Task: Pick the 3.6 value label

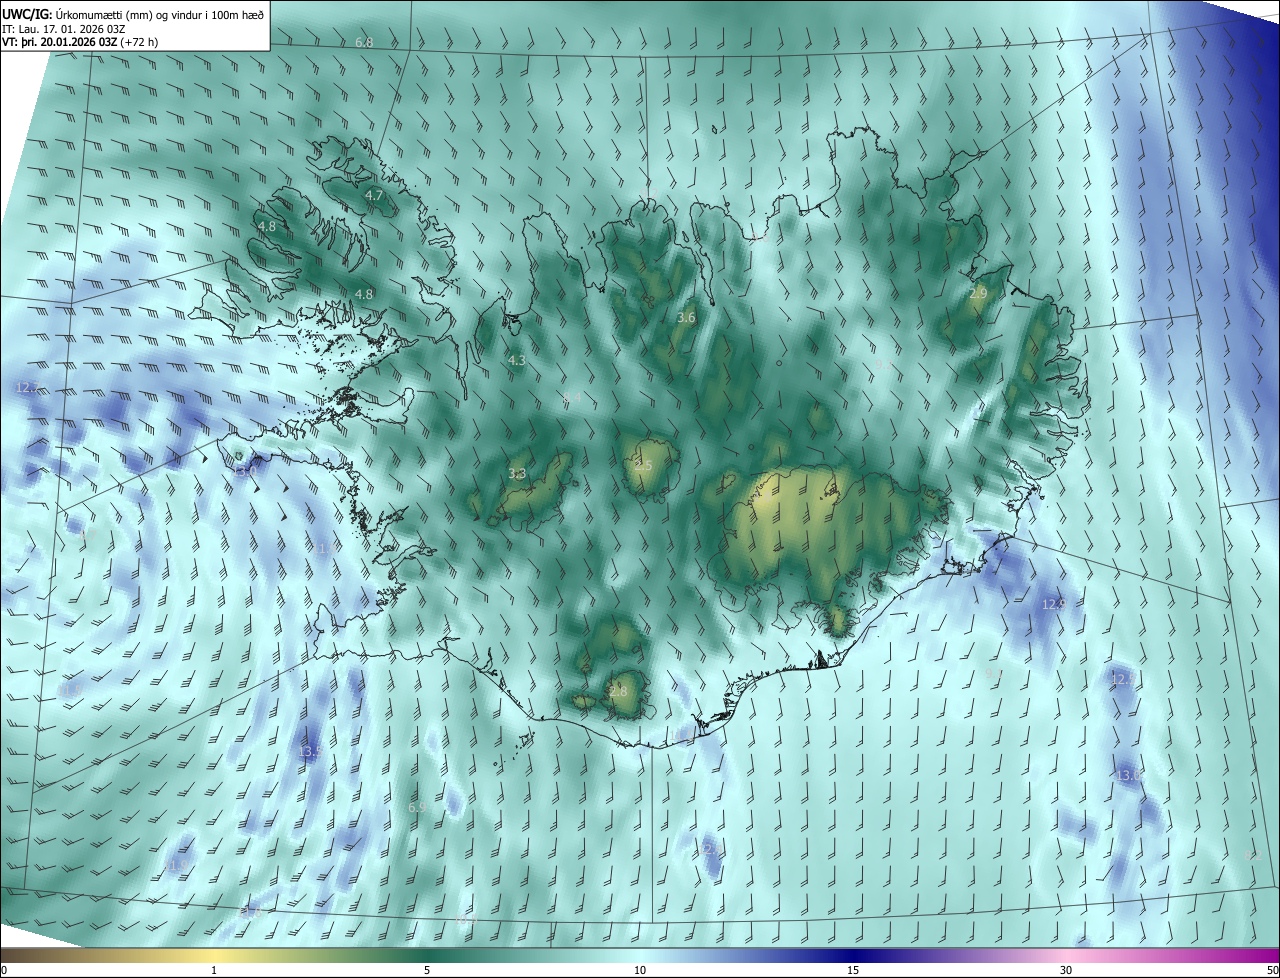Action: point(686,318)
